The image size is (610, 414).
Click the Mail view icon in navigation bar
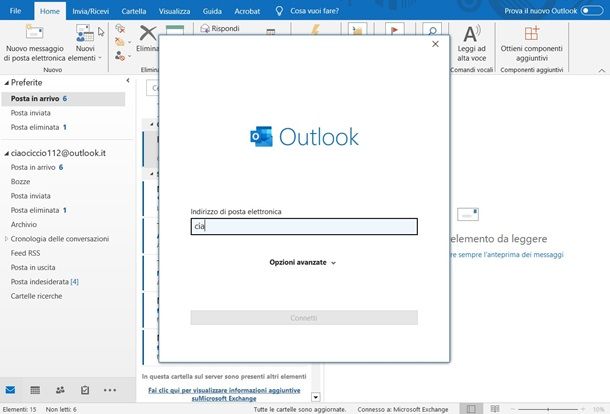[11, 390]
